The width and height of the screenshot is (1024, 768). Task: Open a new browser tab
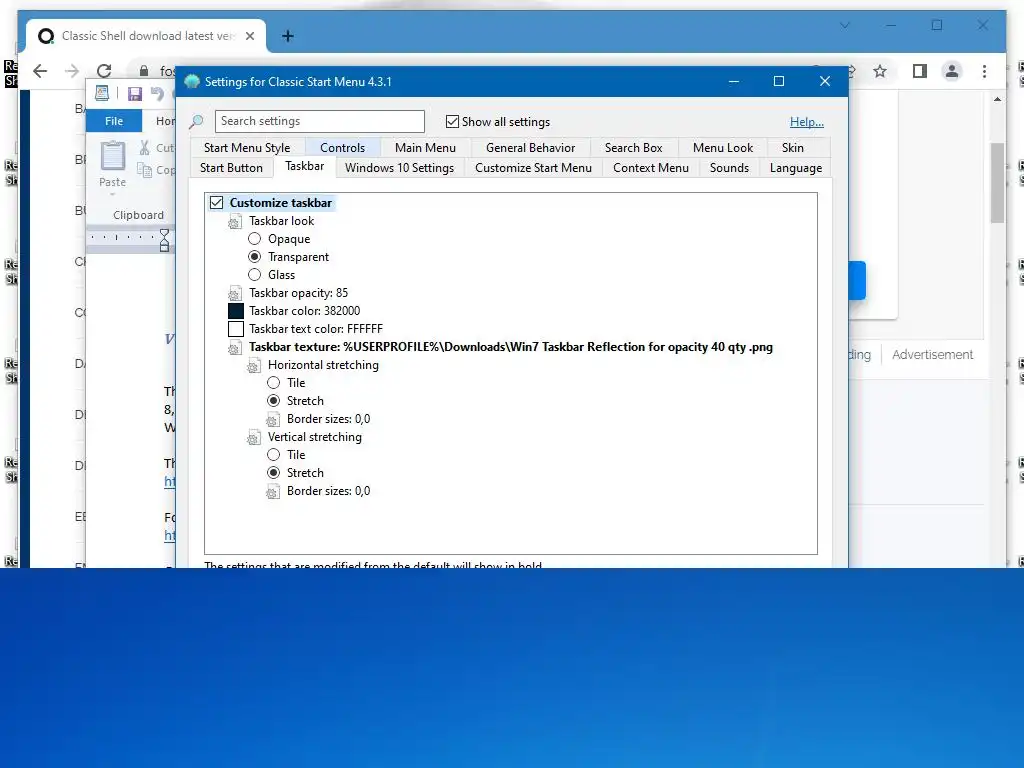(x=287, y=36)
